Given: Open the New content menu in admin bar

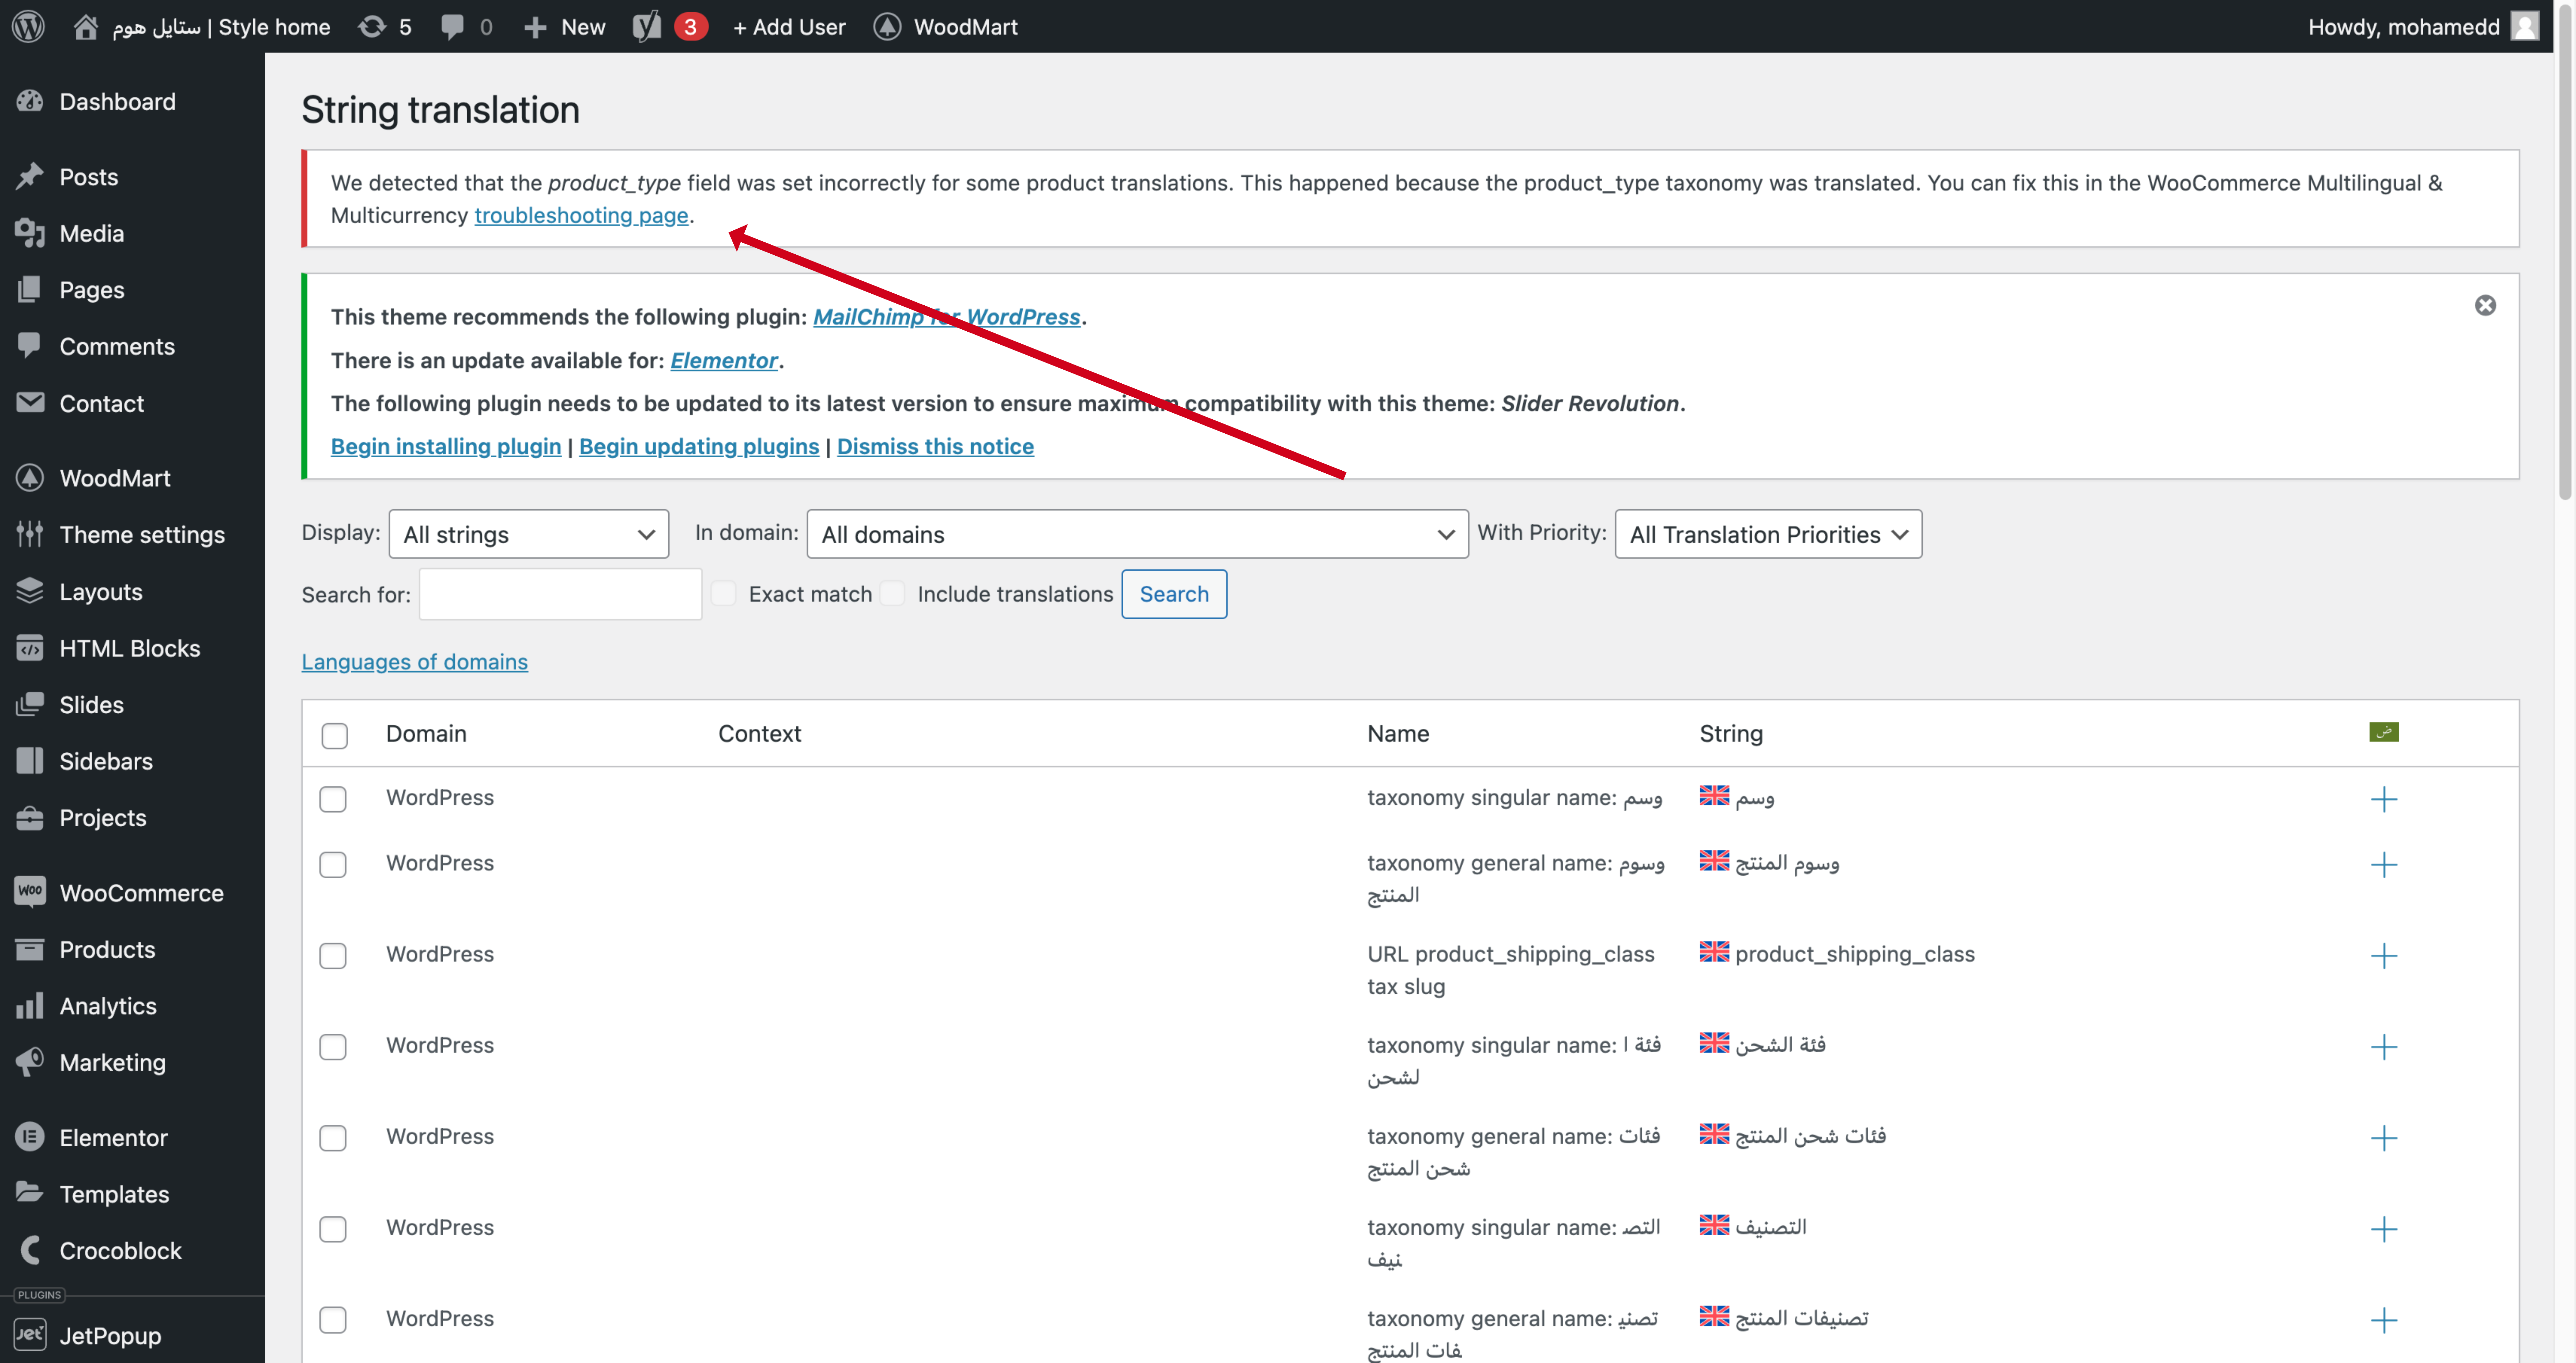Looking at the screenshot, I should pyautogui.click(x=565, y=27).
